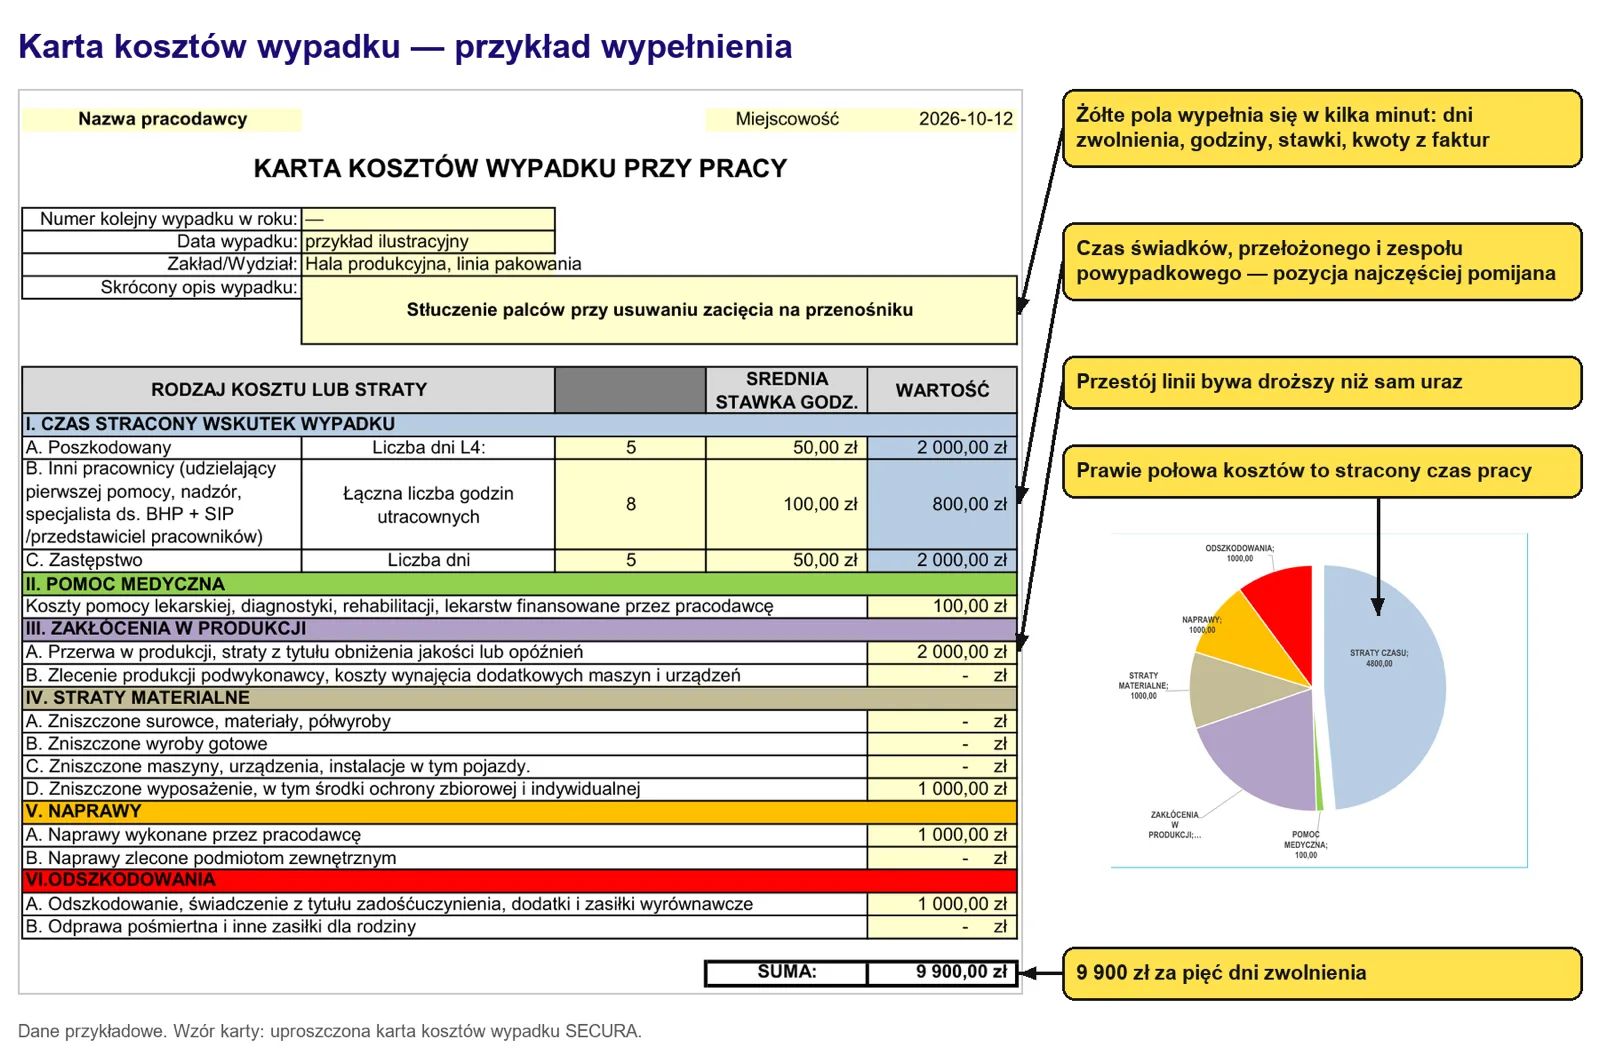The width and height of the screenshot is (1600, 1056).
Task: Click the 800,00 zł value cell
Action: click(x=942, y=504)
